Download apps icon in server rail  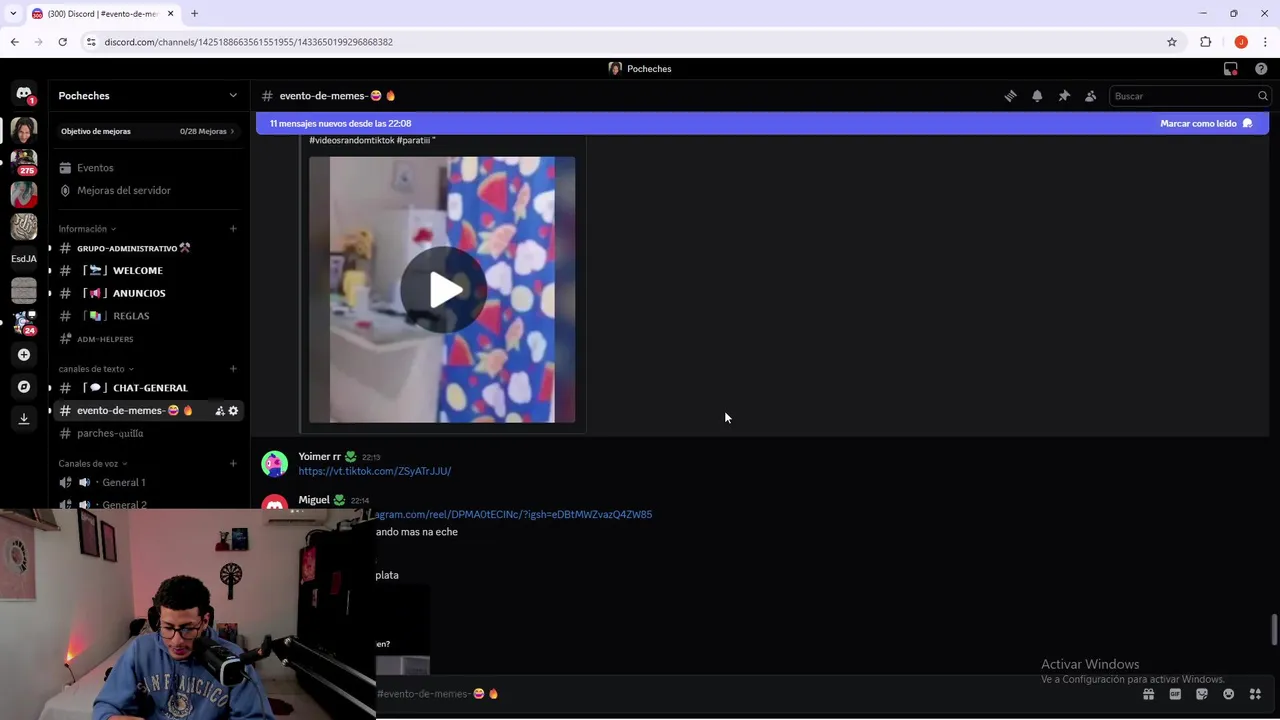click(x=24, y=419)
